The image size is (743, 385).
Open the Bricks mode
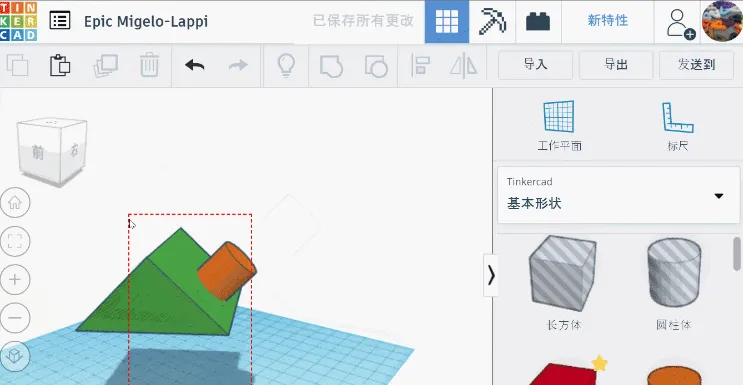coord(538,21)
